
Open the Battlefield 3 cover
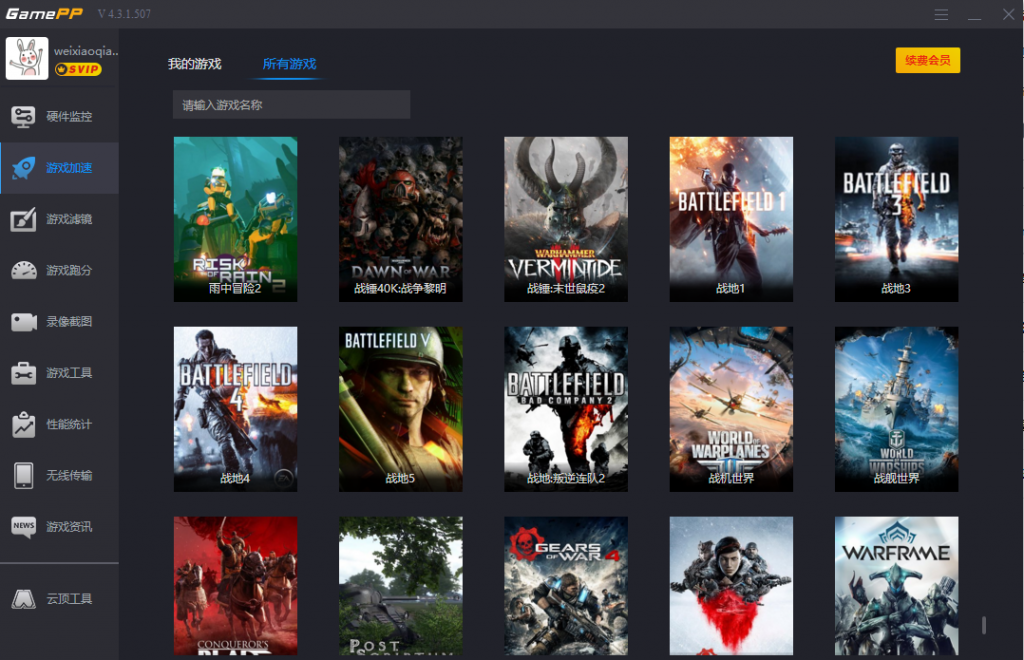896,219
